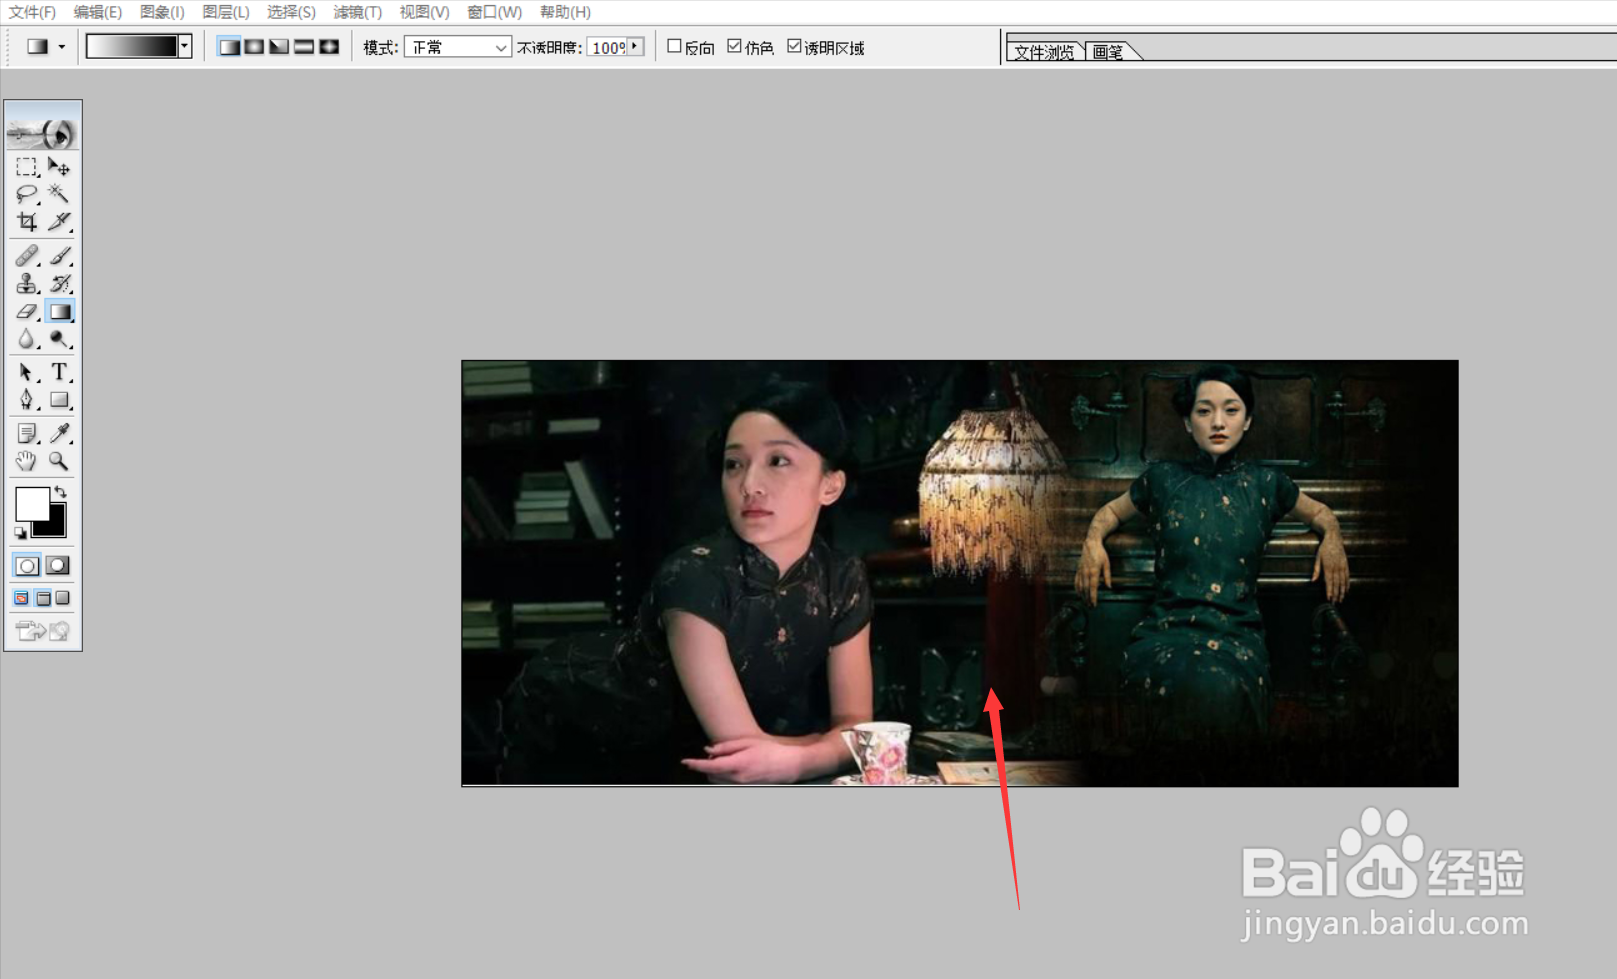1617x979 pixels.
Task: Switch to Quick Mask mode
Action: (58, 565)
